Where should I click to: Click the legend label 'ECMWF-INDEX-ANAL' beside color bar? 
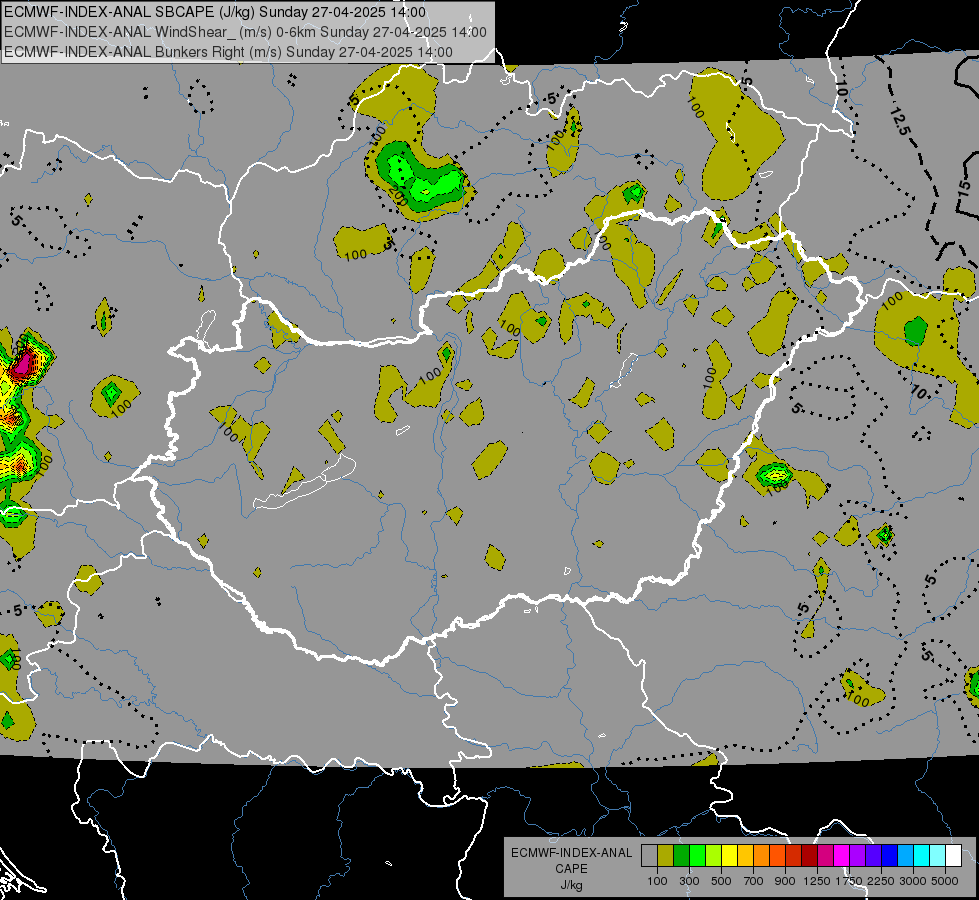(x=571, y=853)
